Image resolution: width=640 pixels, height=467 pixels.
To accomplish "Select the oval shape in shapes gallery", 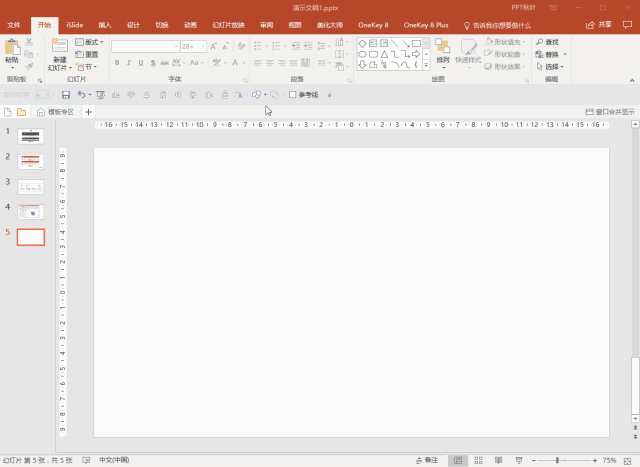I will pyautogui.click(x=362, y=54).
